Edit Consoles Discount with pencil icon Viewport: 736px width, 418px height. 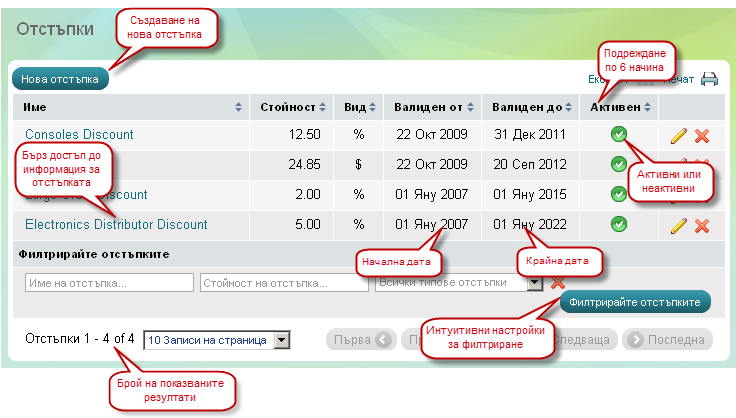(x=680, y=135)
